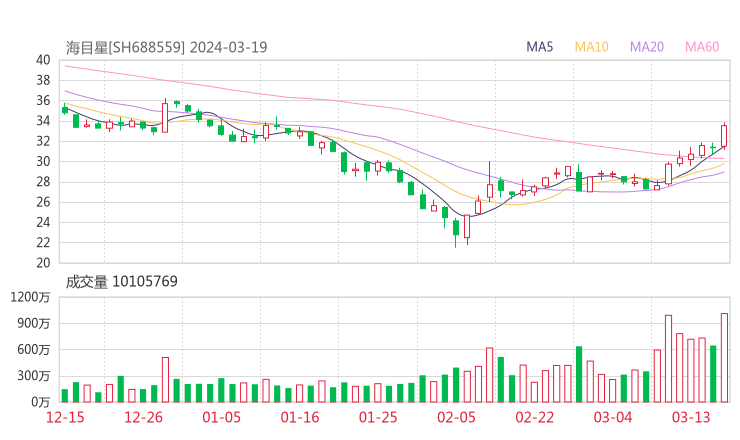The image size is (740, 440).
Task: Click the chart title 海目星[SH688559] 2024-03-19
Action: click(x=167, y=47)
